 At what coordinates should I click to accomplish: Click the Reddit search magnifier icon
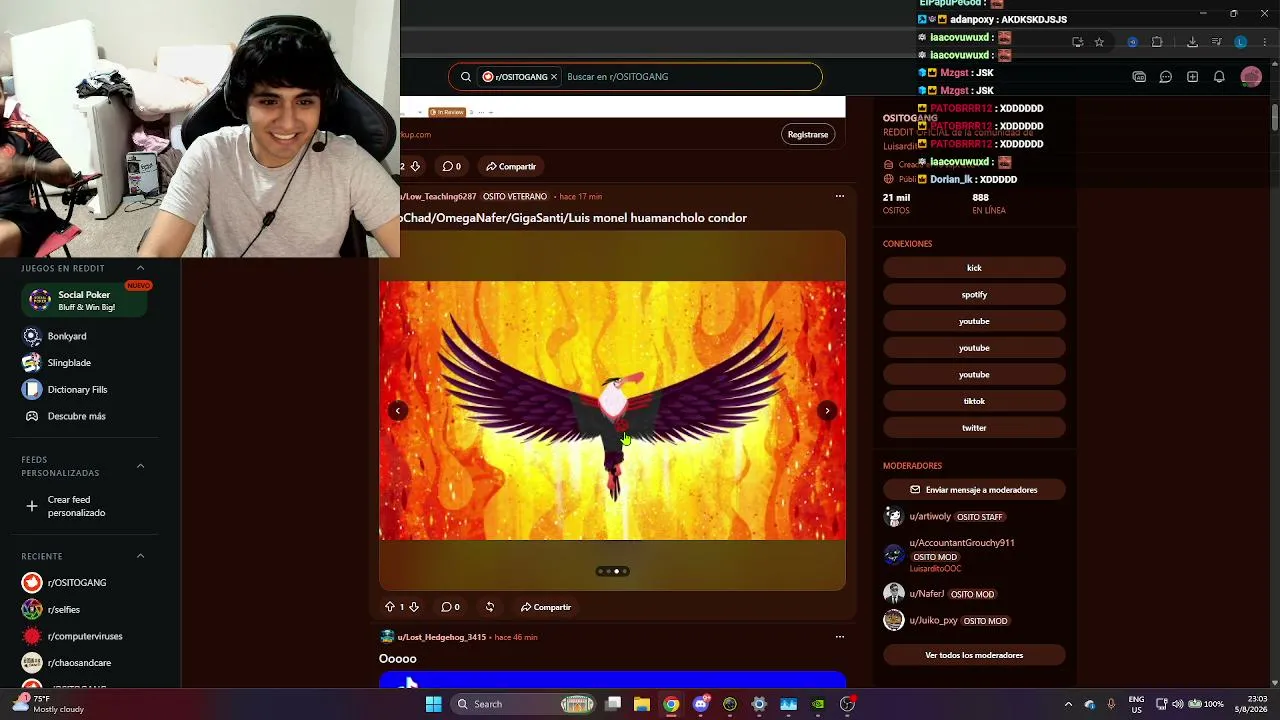(x=466, y=77)
